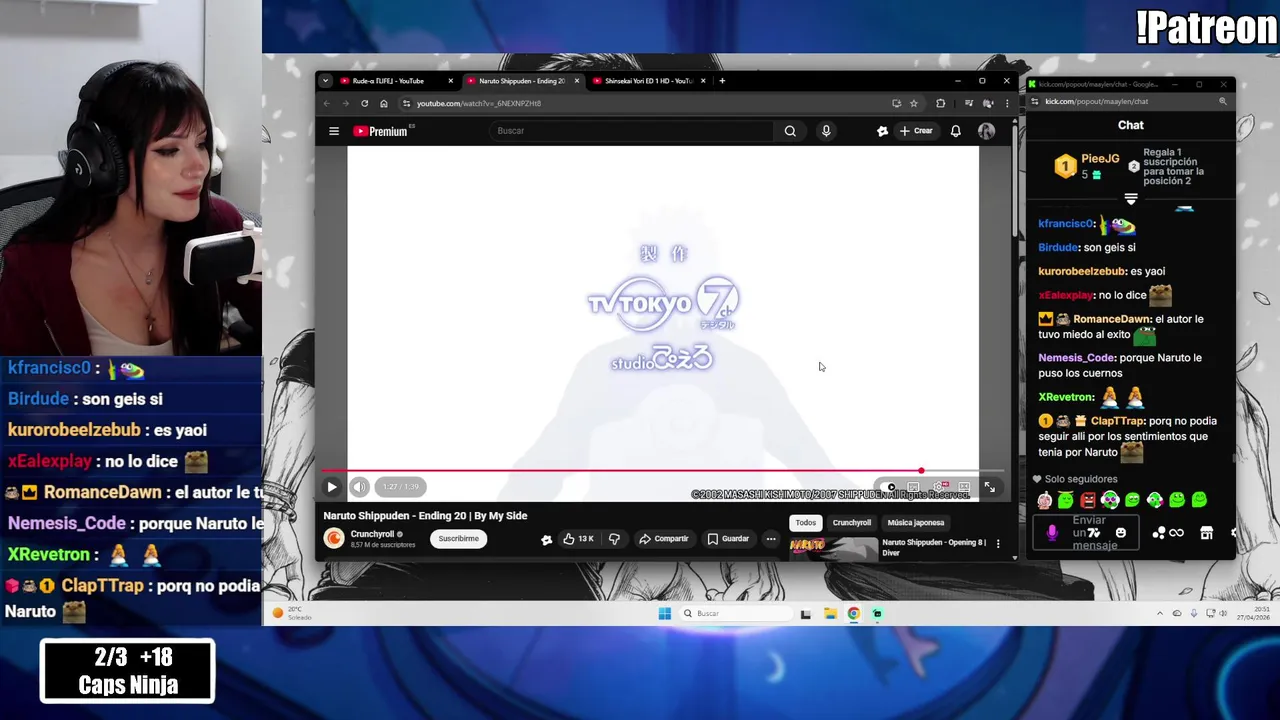Select the Crunchyroll filter chip
Image resolution: width=1280 pixels, height=720 pixels.
(x=852, y=522)
